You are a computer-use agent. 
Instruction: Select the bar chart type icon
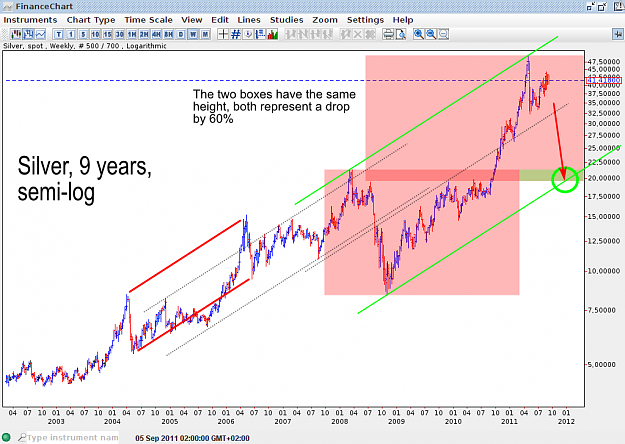28,35
